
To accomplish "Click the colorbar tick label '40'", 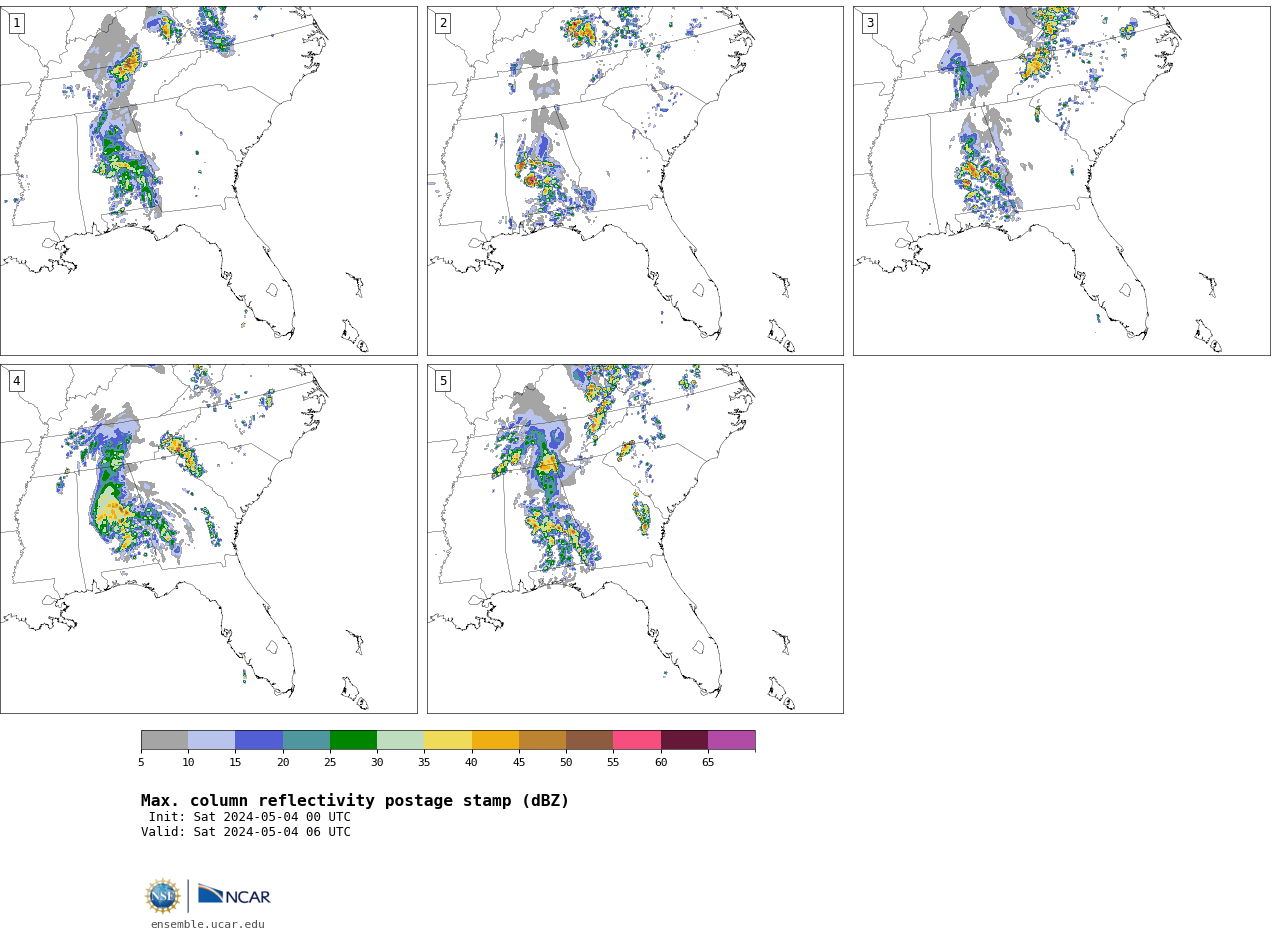I will pos(472,763).
